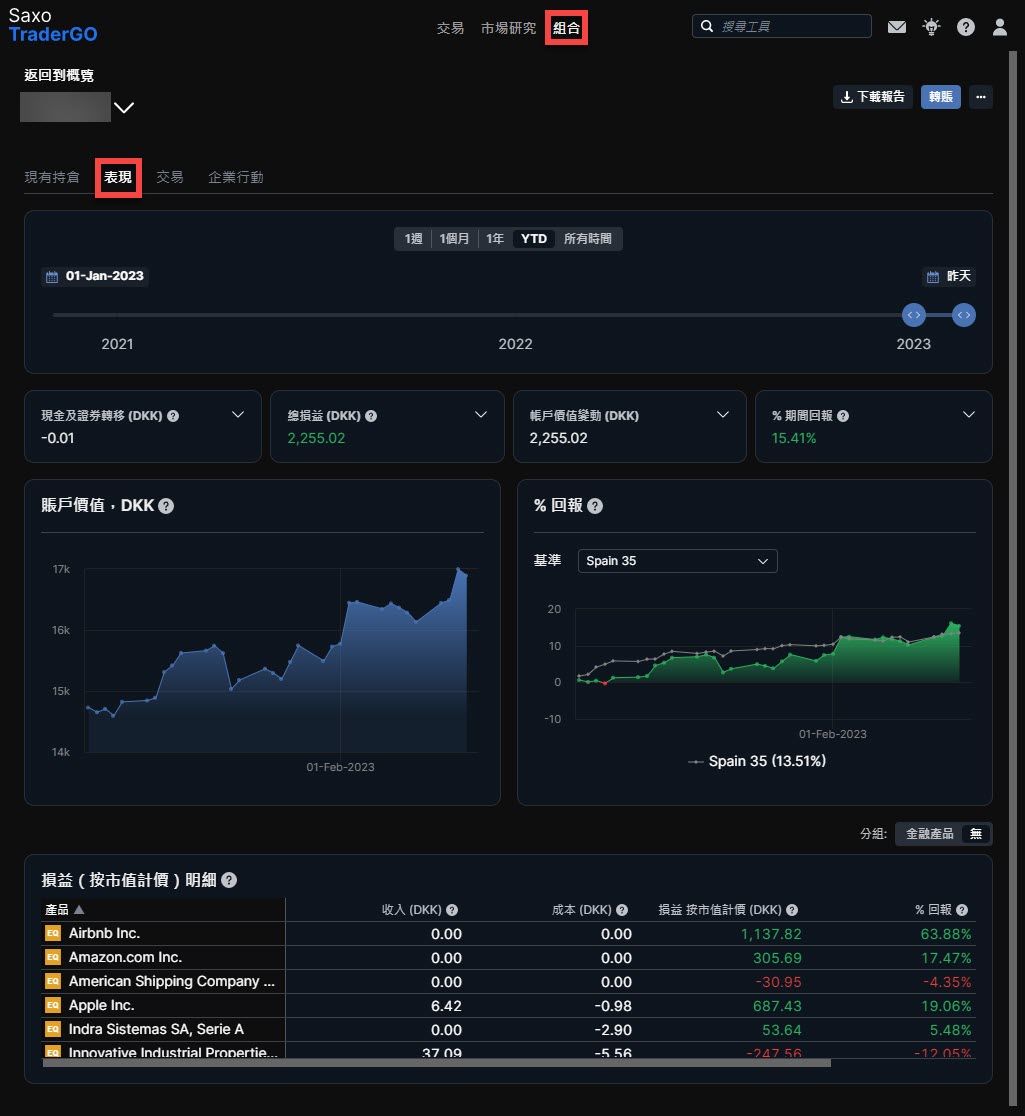Screen dimensions: 1025x1116
Task: Click right handle of date range slider
Action: point(964,315)
